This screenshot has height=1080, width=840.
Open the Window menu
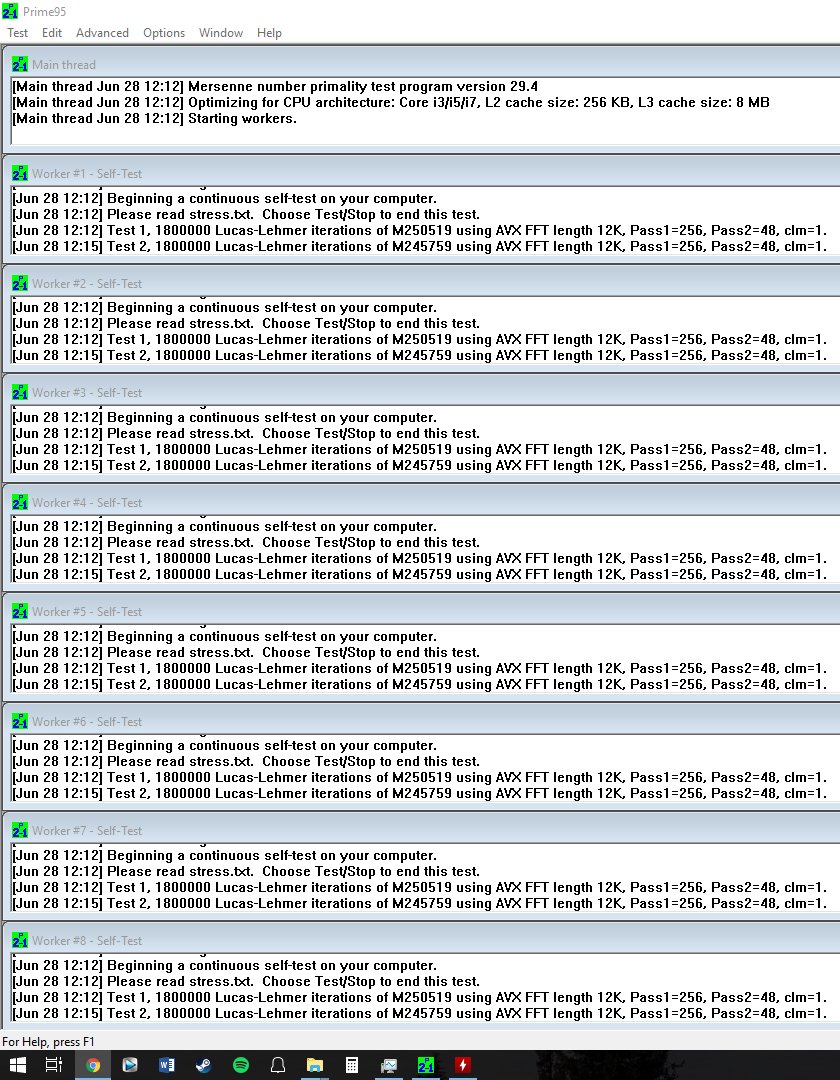point(220,33)
